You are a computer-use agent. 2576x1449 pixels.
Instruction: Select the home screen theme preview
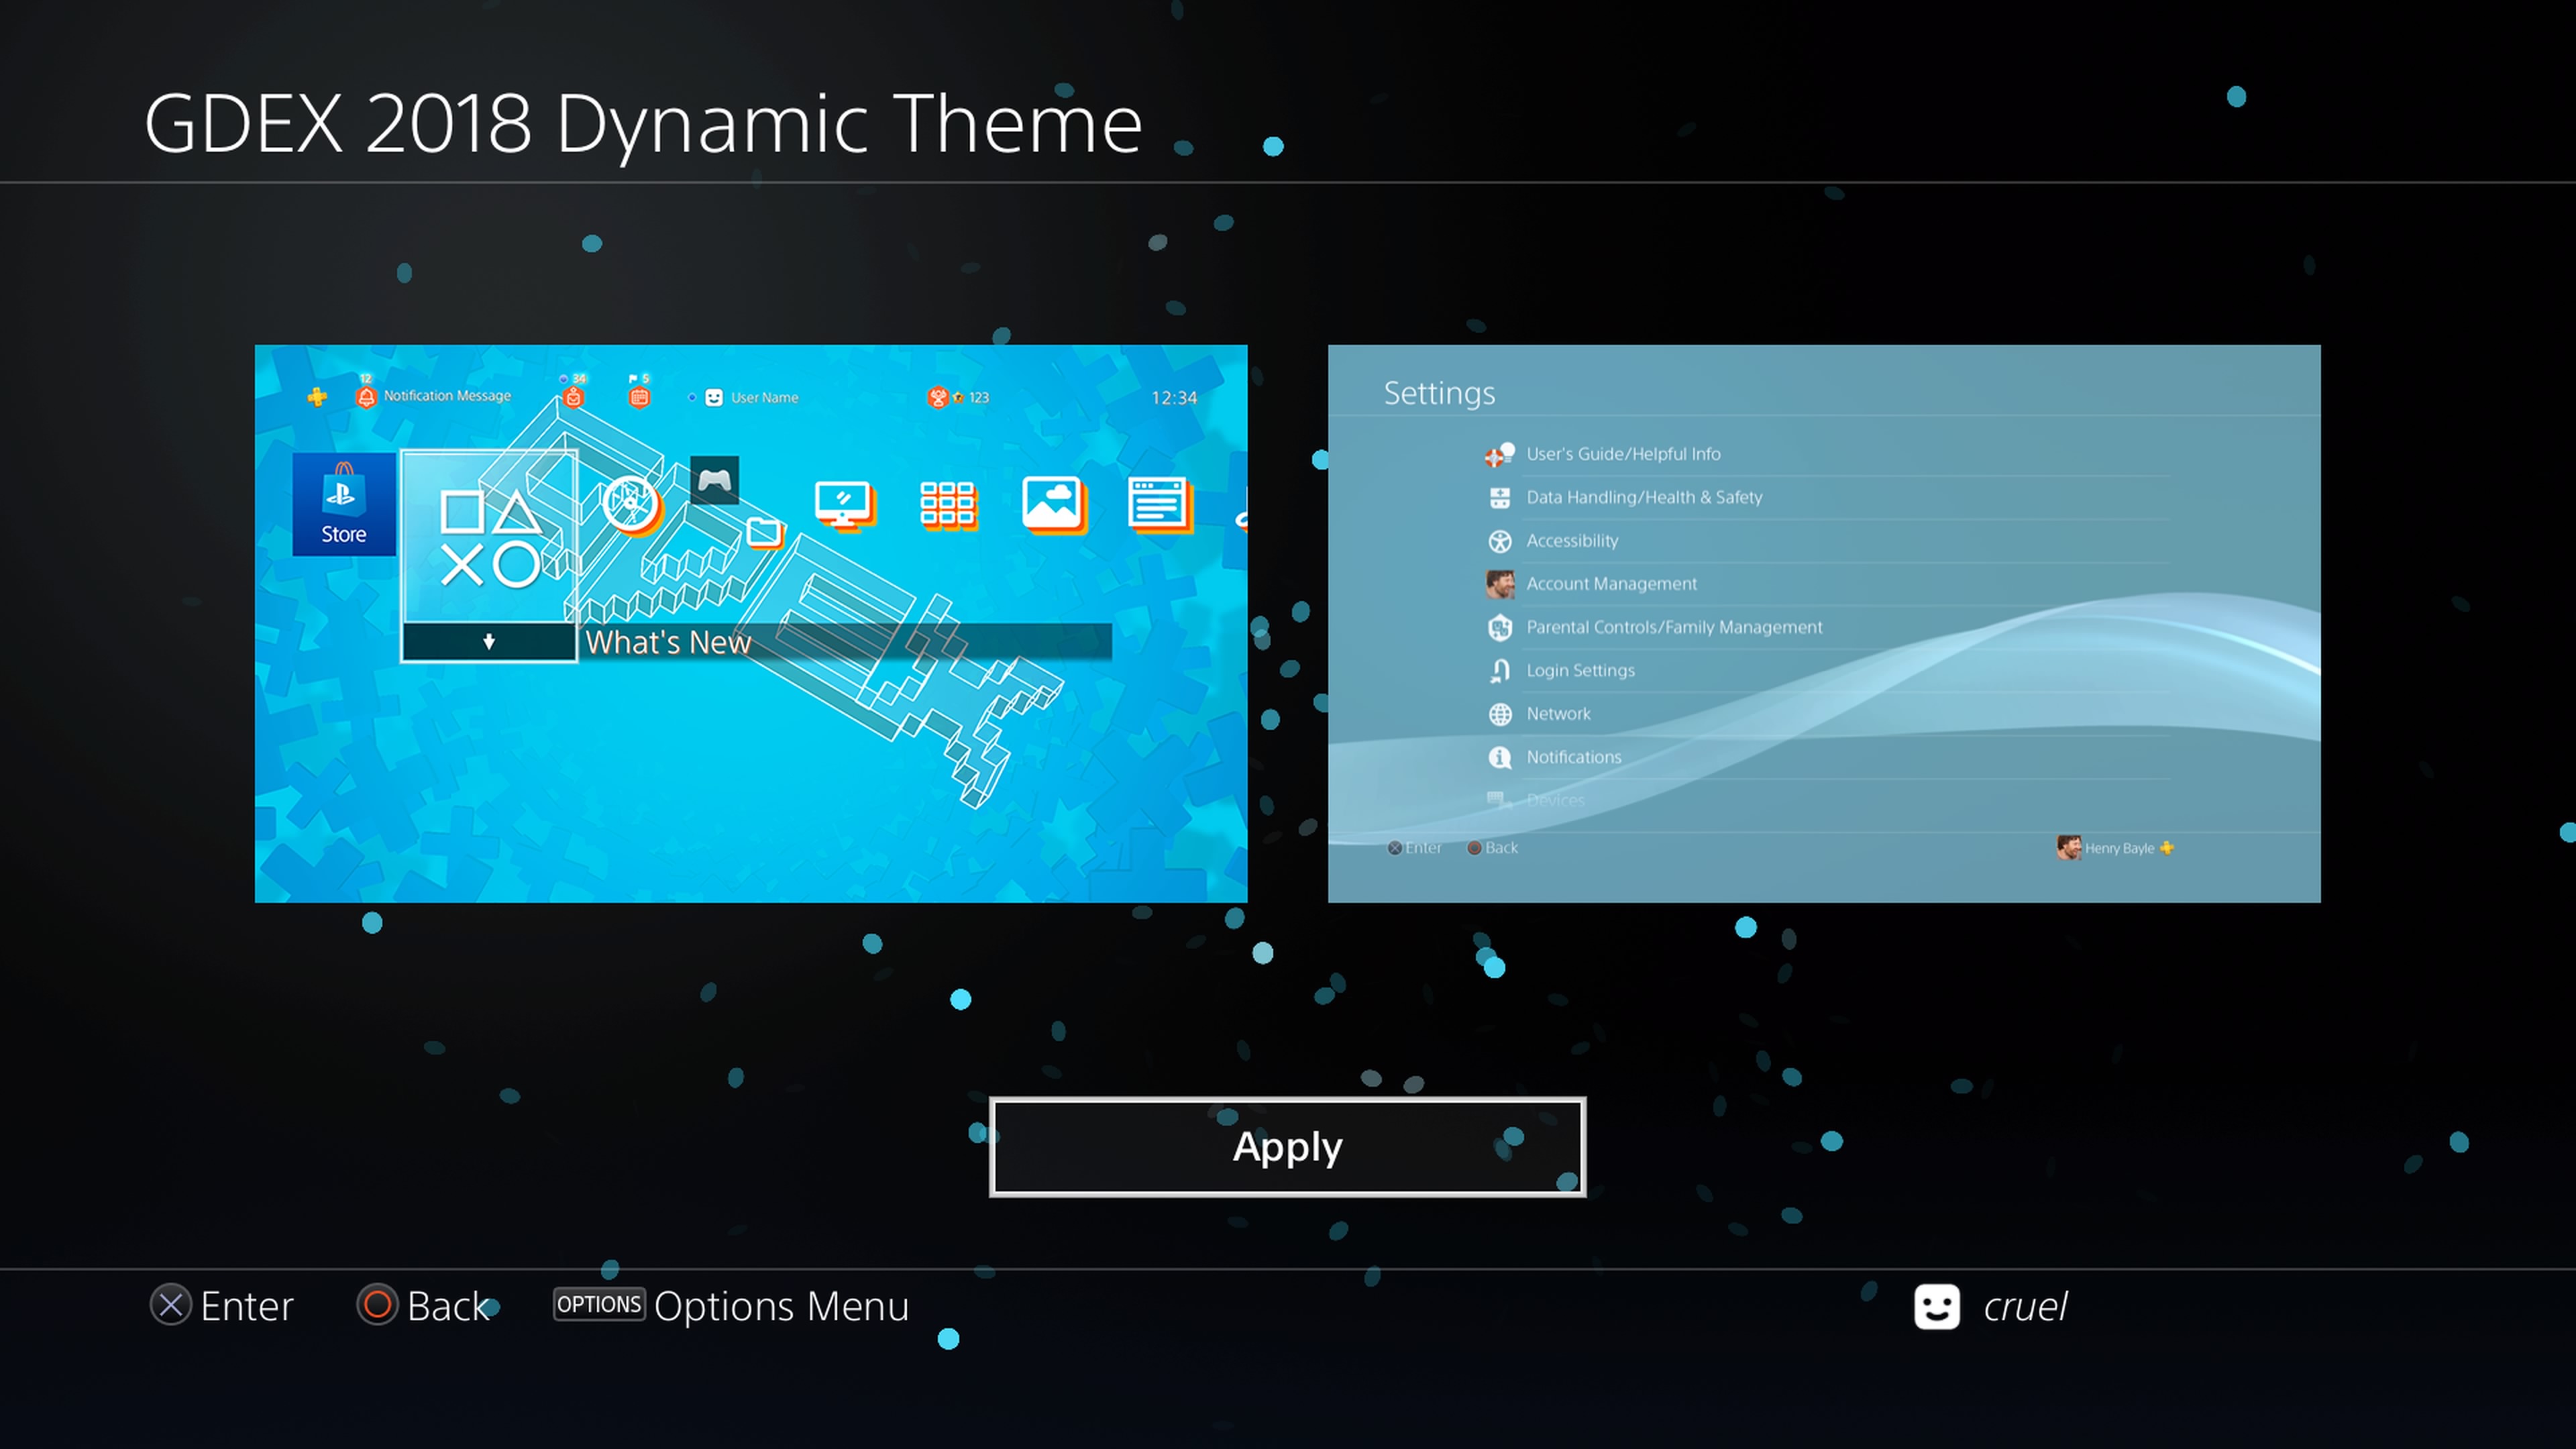pos(751,623)
